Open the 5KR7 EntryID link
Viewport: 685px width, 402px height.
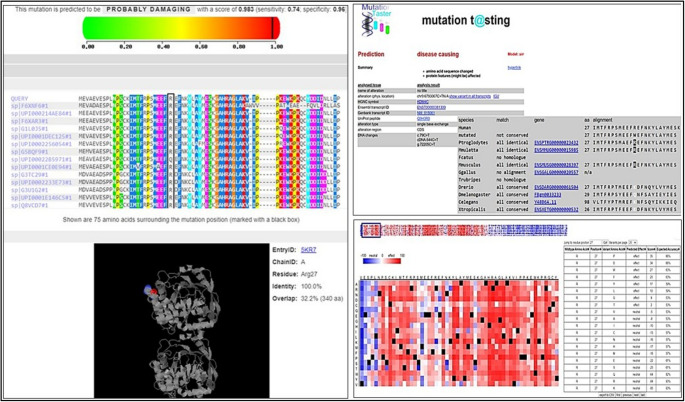tap(308, 250)
